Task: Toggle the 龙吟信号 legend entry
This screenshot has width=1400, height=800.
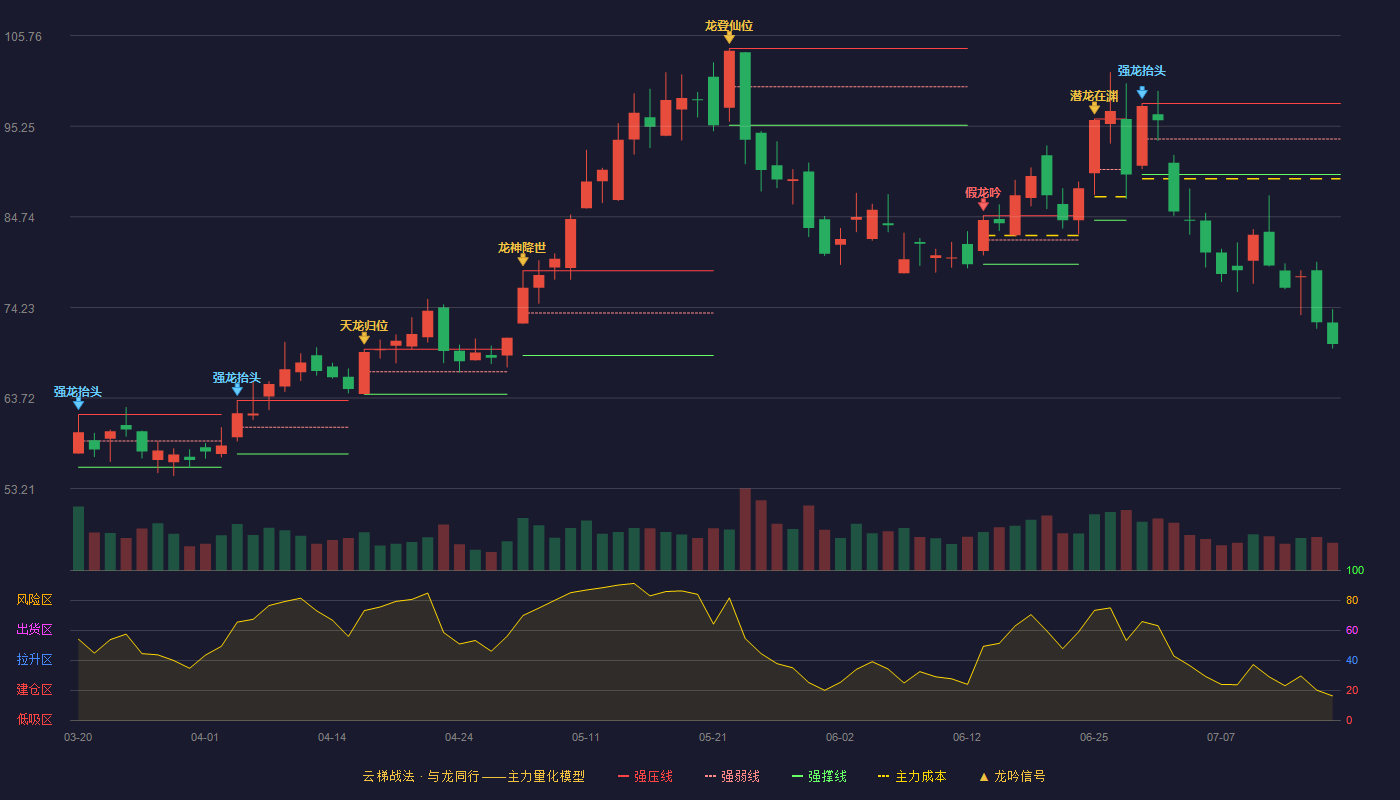Action: coord(1012,776)
